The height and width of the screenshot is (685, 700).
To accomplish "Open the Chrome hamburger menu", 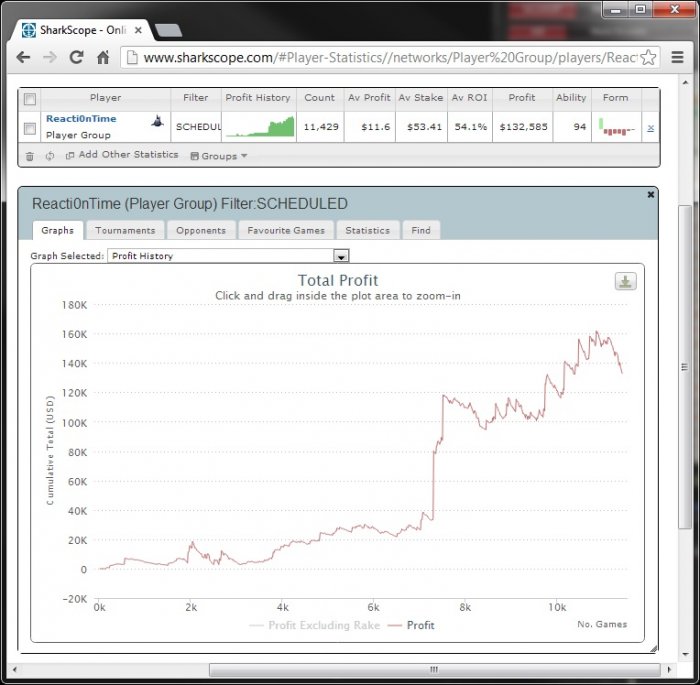I will (678, 57).
